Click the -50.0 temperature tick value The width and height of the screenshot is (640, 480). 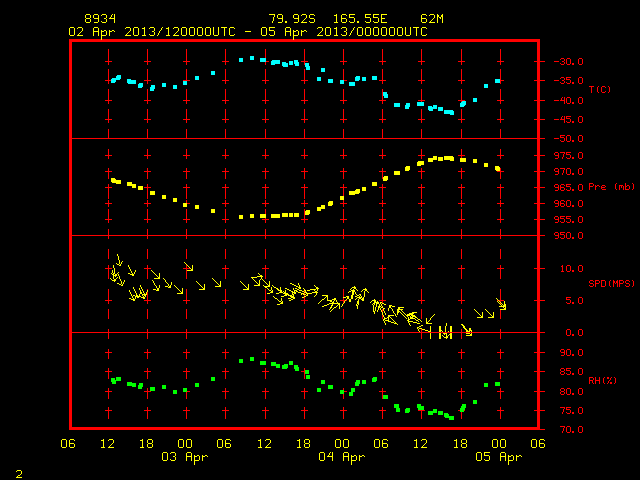click(x=568, y=139)
